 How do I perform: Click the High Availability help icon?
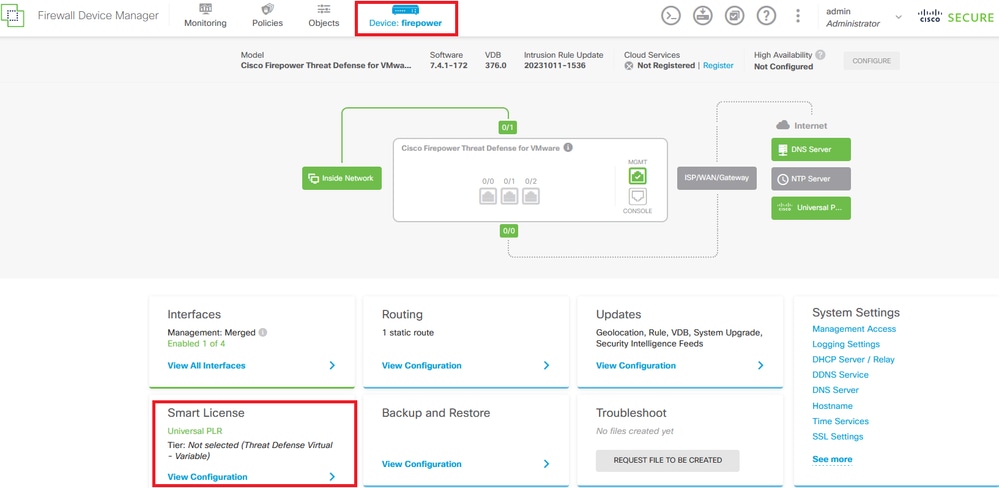coord(821,55)
